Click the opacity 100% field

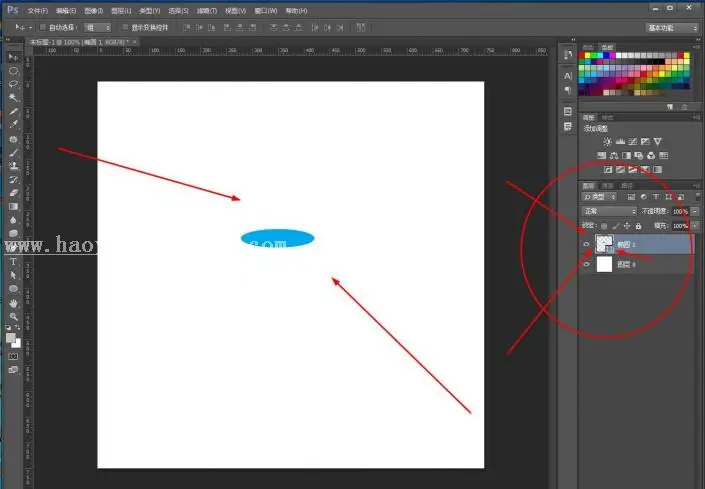tap(681, 211)
